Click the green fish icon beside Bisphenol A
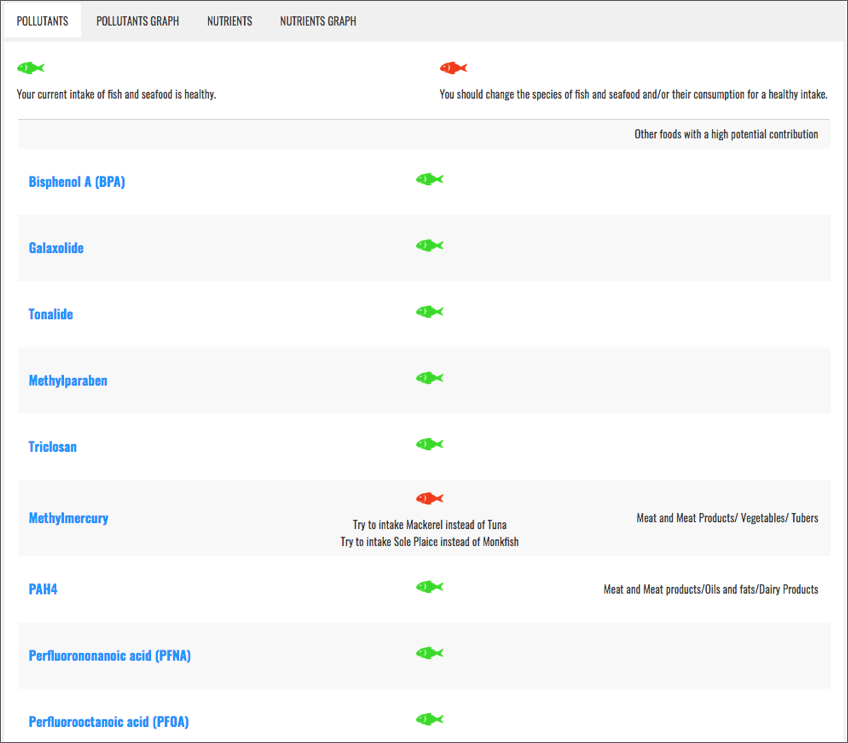848x743 pixels. 429,180
